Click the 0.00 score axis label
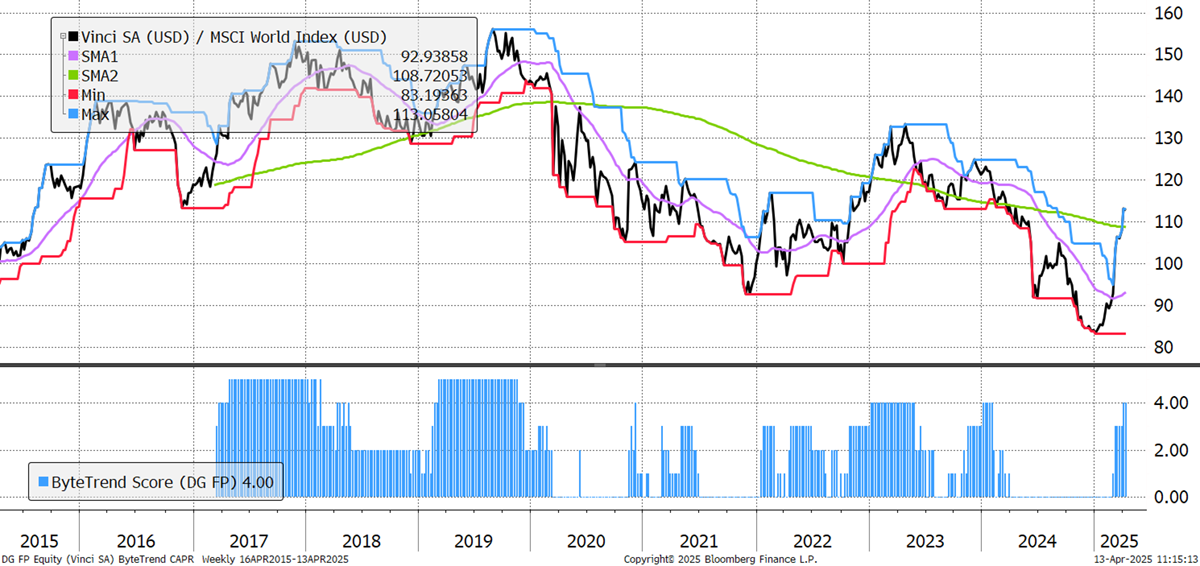Image resolution: width=1200 pixels, height=566 pixels. point(1169,496)
